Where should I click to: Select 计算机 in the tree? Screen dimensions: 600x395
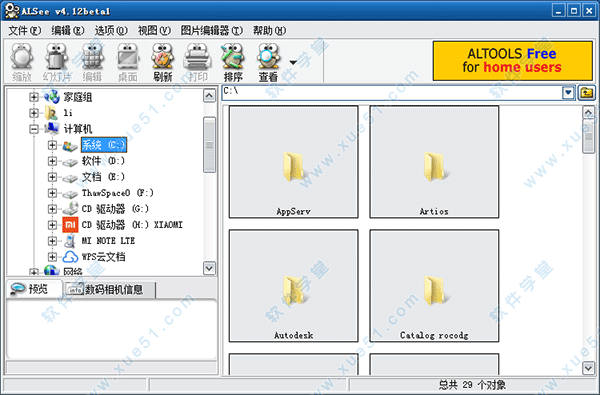(x=78, y=129)
